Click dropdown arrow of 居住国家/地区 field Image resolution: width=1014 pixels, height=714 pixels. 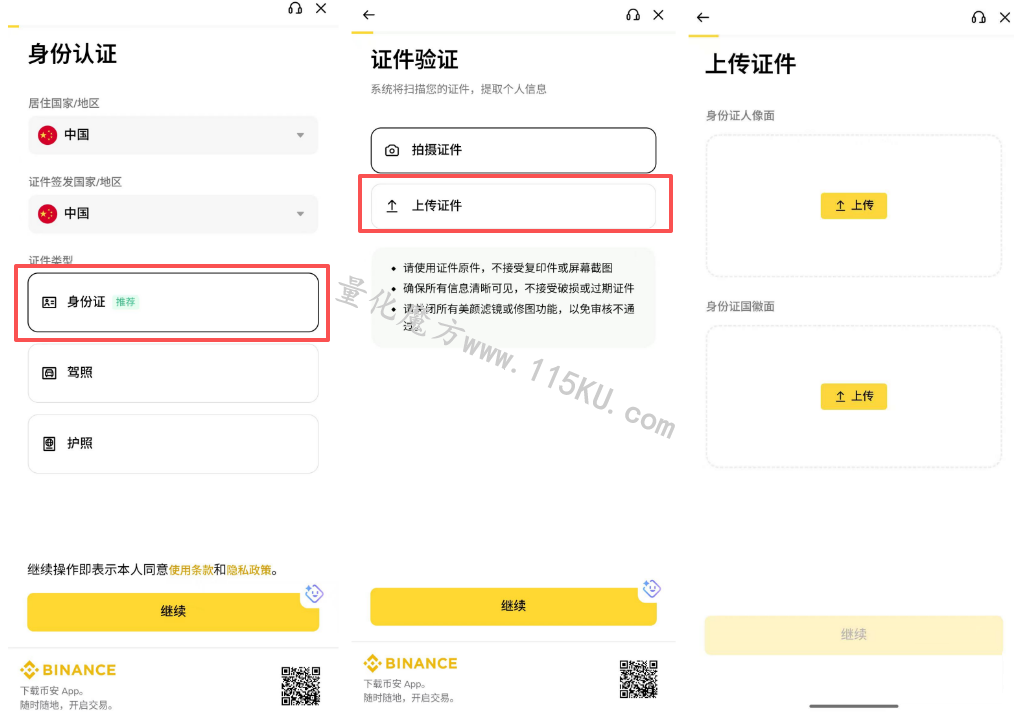pyautogui.click(x=300, y=135)
